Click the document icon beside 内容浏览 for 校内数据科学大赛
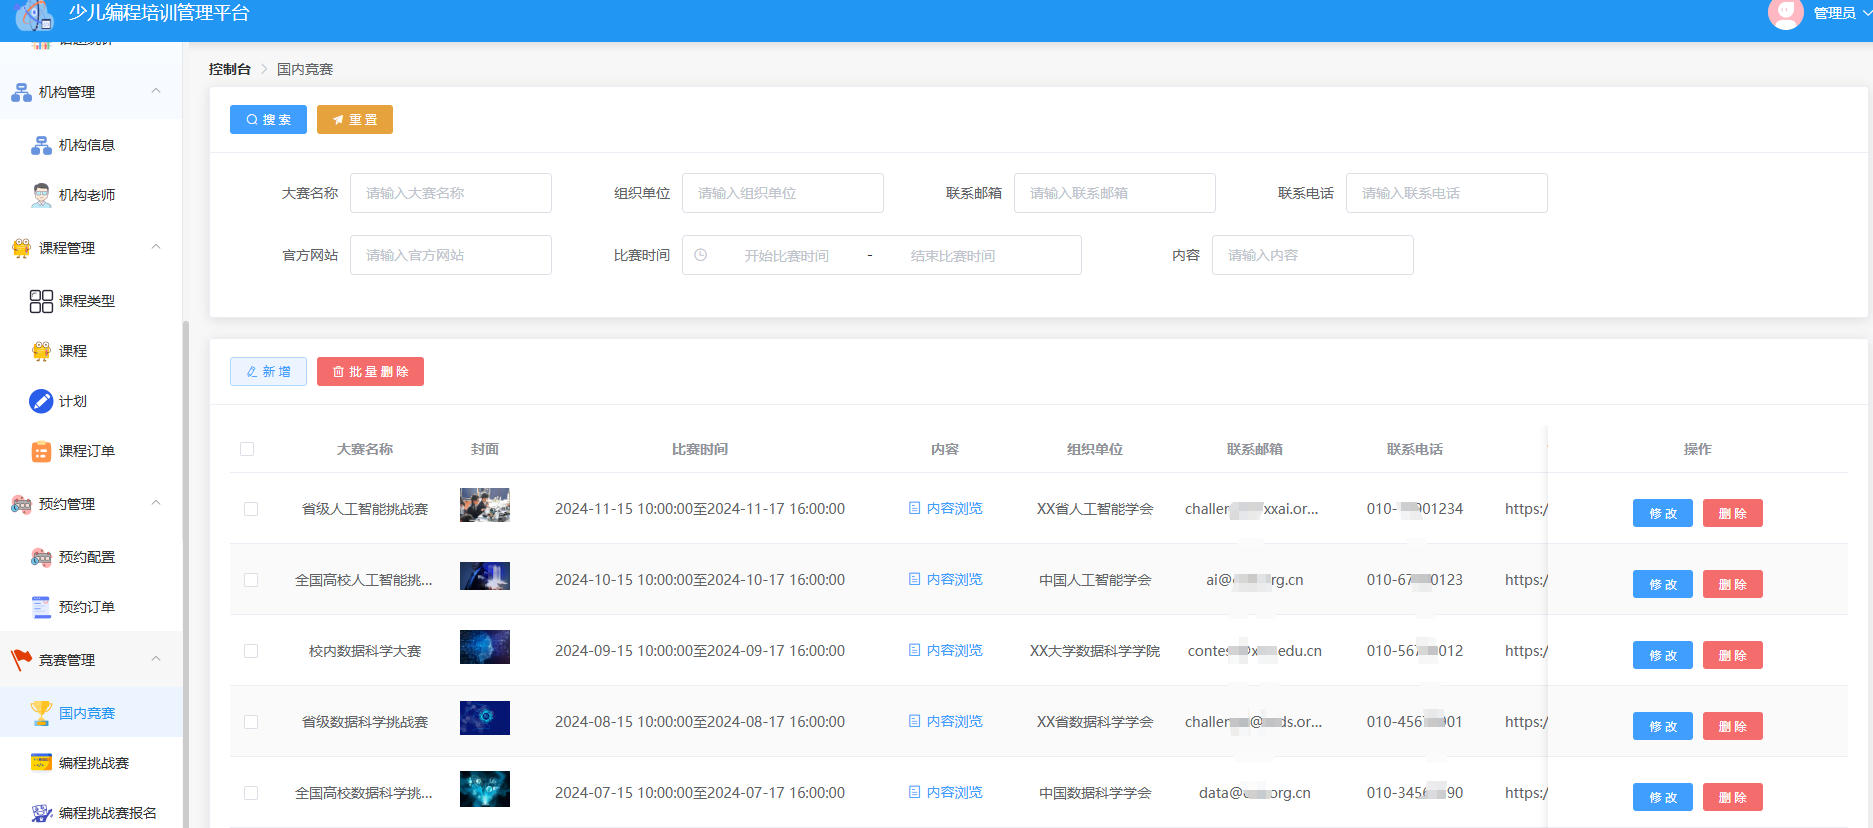 click(x=914, y=650)
